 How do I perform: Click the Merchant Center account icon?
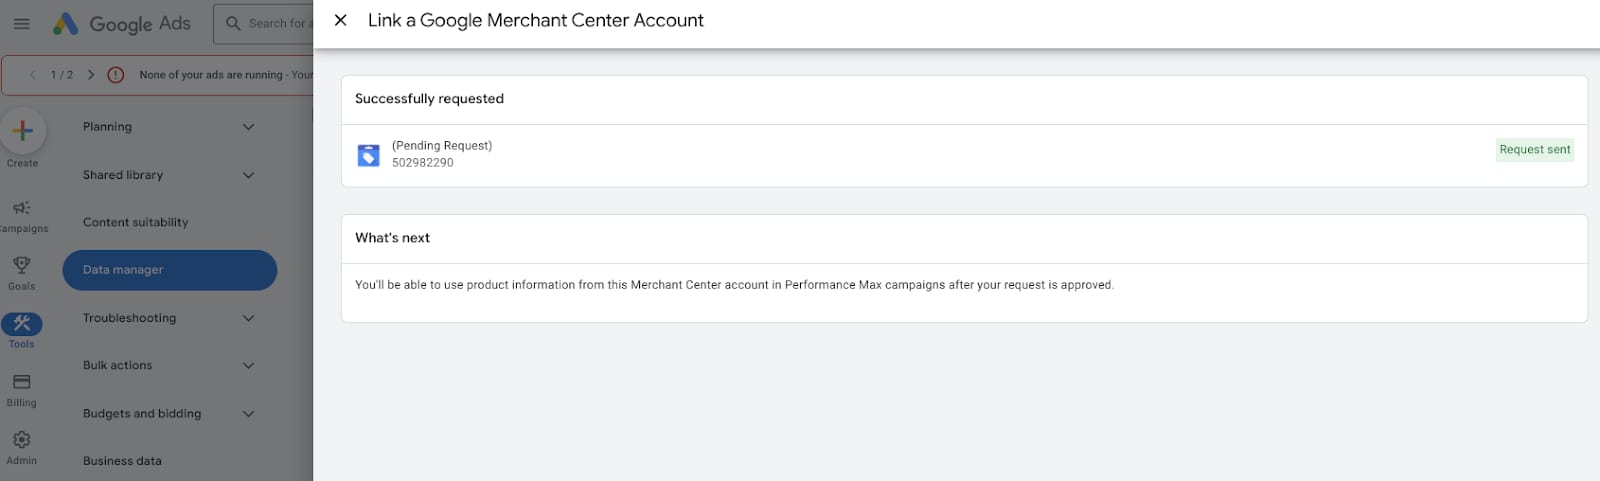point(368,155)
